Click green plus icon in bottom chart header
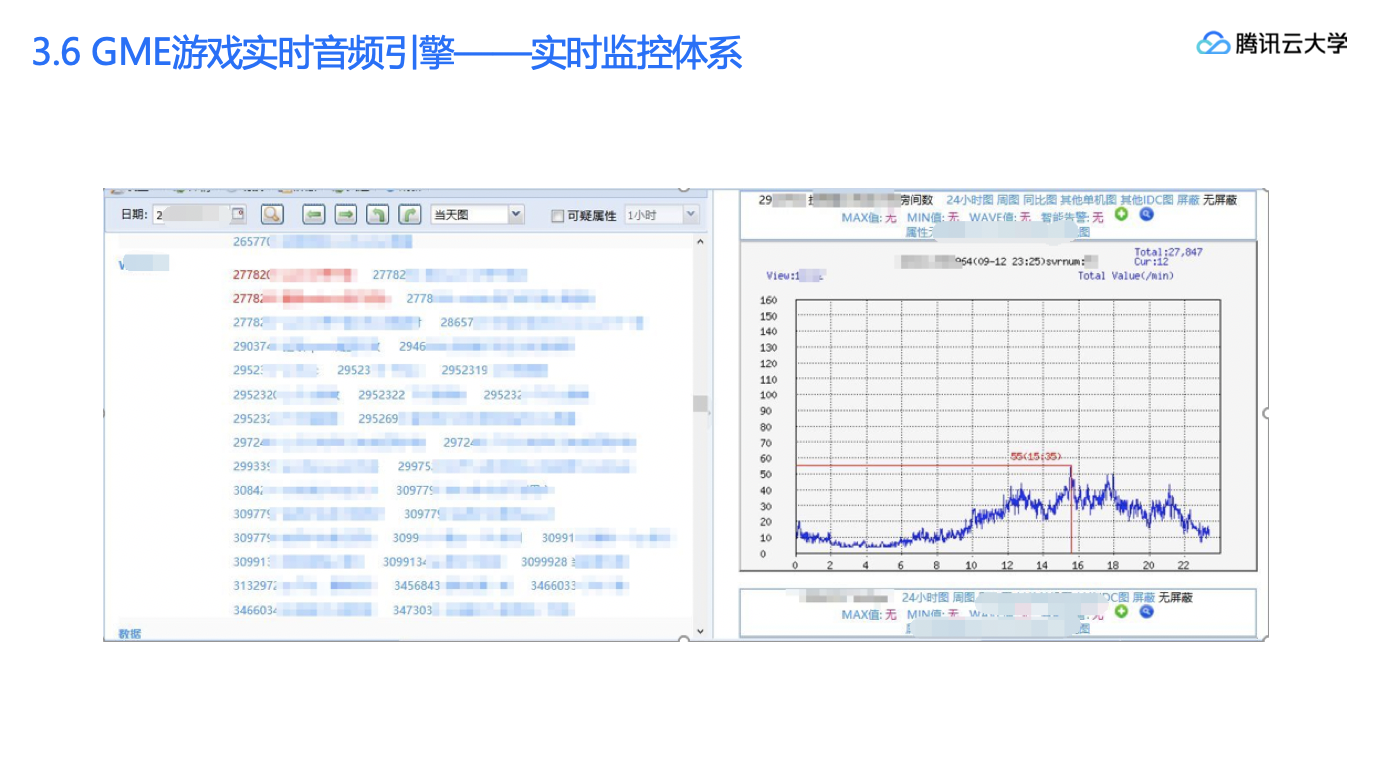Image resolution: width=1374 pixels, height=760 pixels. (1122, 611)
